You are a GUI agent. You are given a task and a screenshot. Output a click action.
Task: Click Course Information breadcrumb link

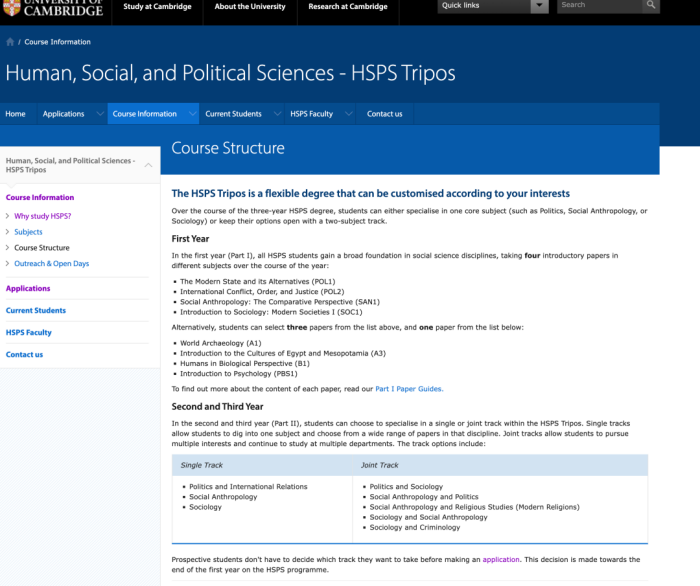pyautogui.click(x=57, y=42)
